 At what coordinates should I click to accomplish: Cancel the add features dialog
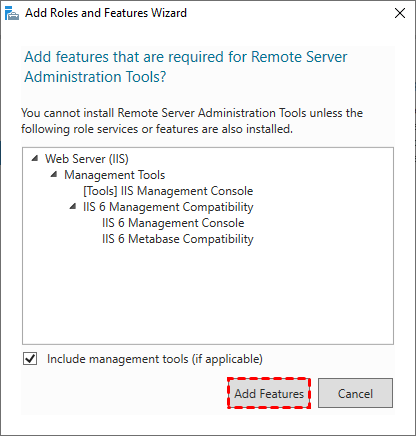pos(355,393)
